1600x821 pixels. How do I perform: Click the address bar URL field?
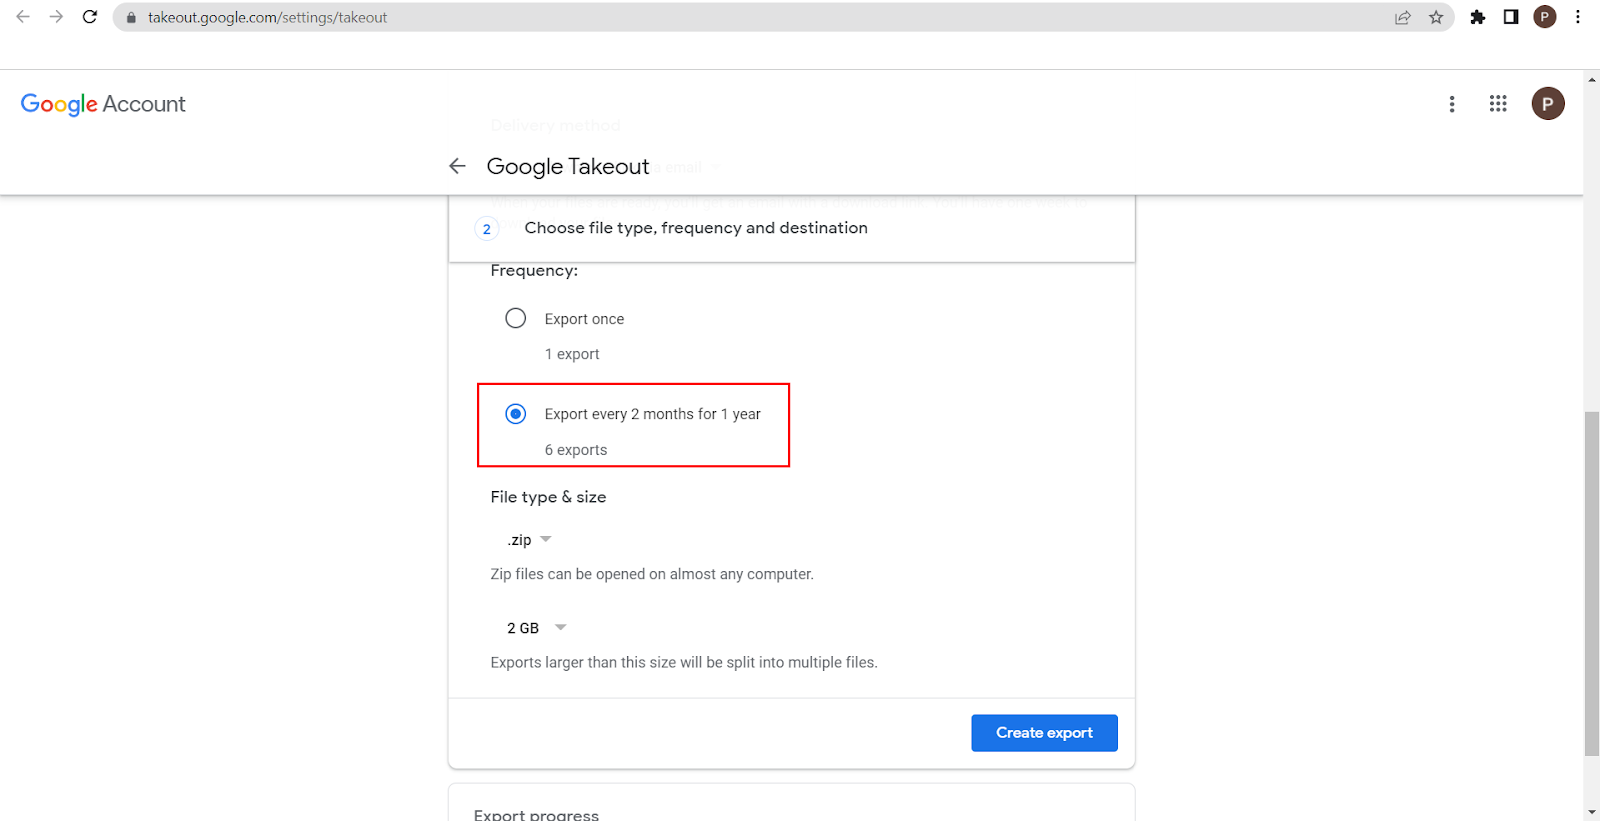(700, 17)
